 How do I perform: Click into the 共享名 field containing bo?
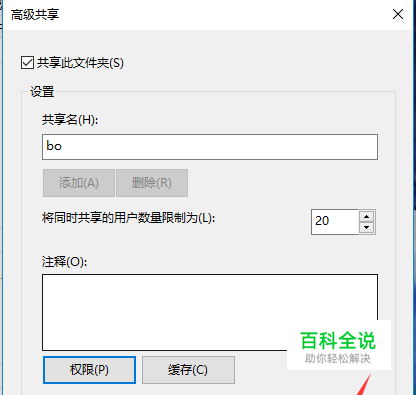210,147
